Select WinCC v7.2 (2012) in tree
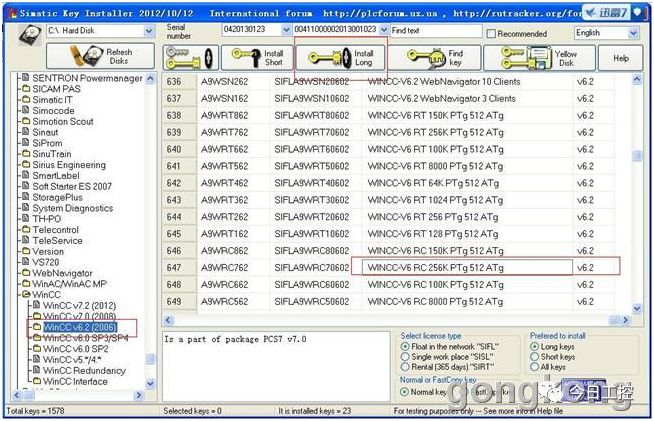The width and height of the screenshot is (654, 421). tap(79, 305)
